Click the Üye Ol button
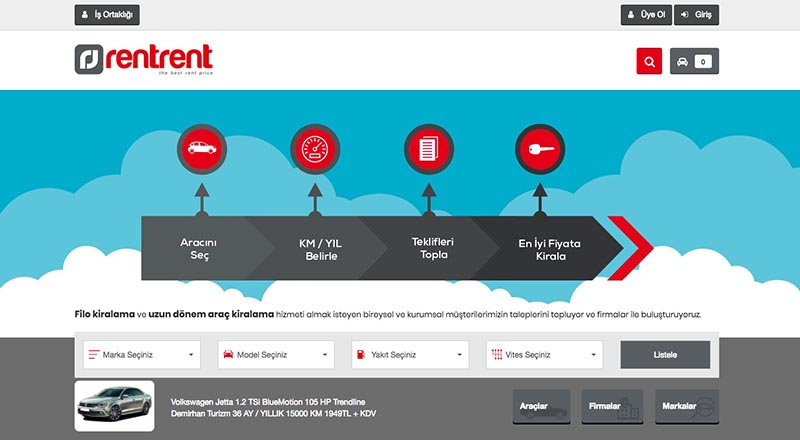800x440 pixels. (x=645, y=15)
